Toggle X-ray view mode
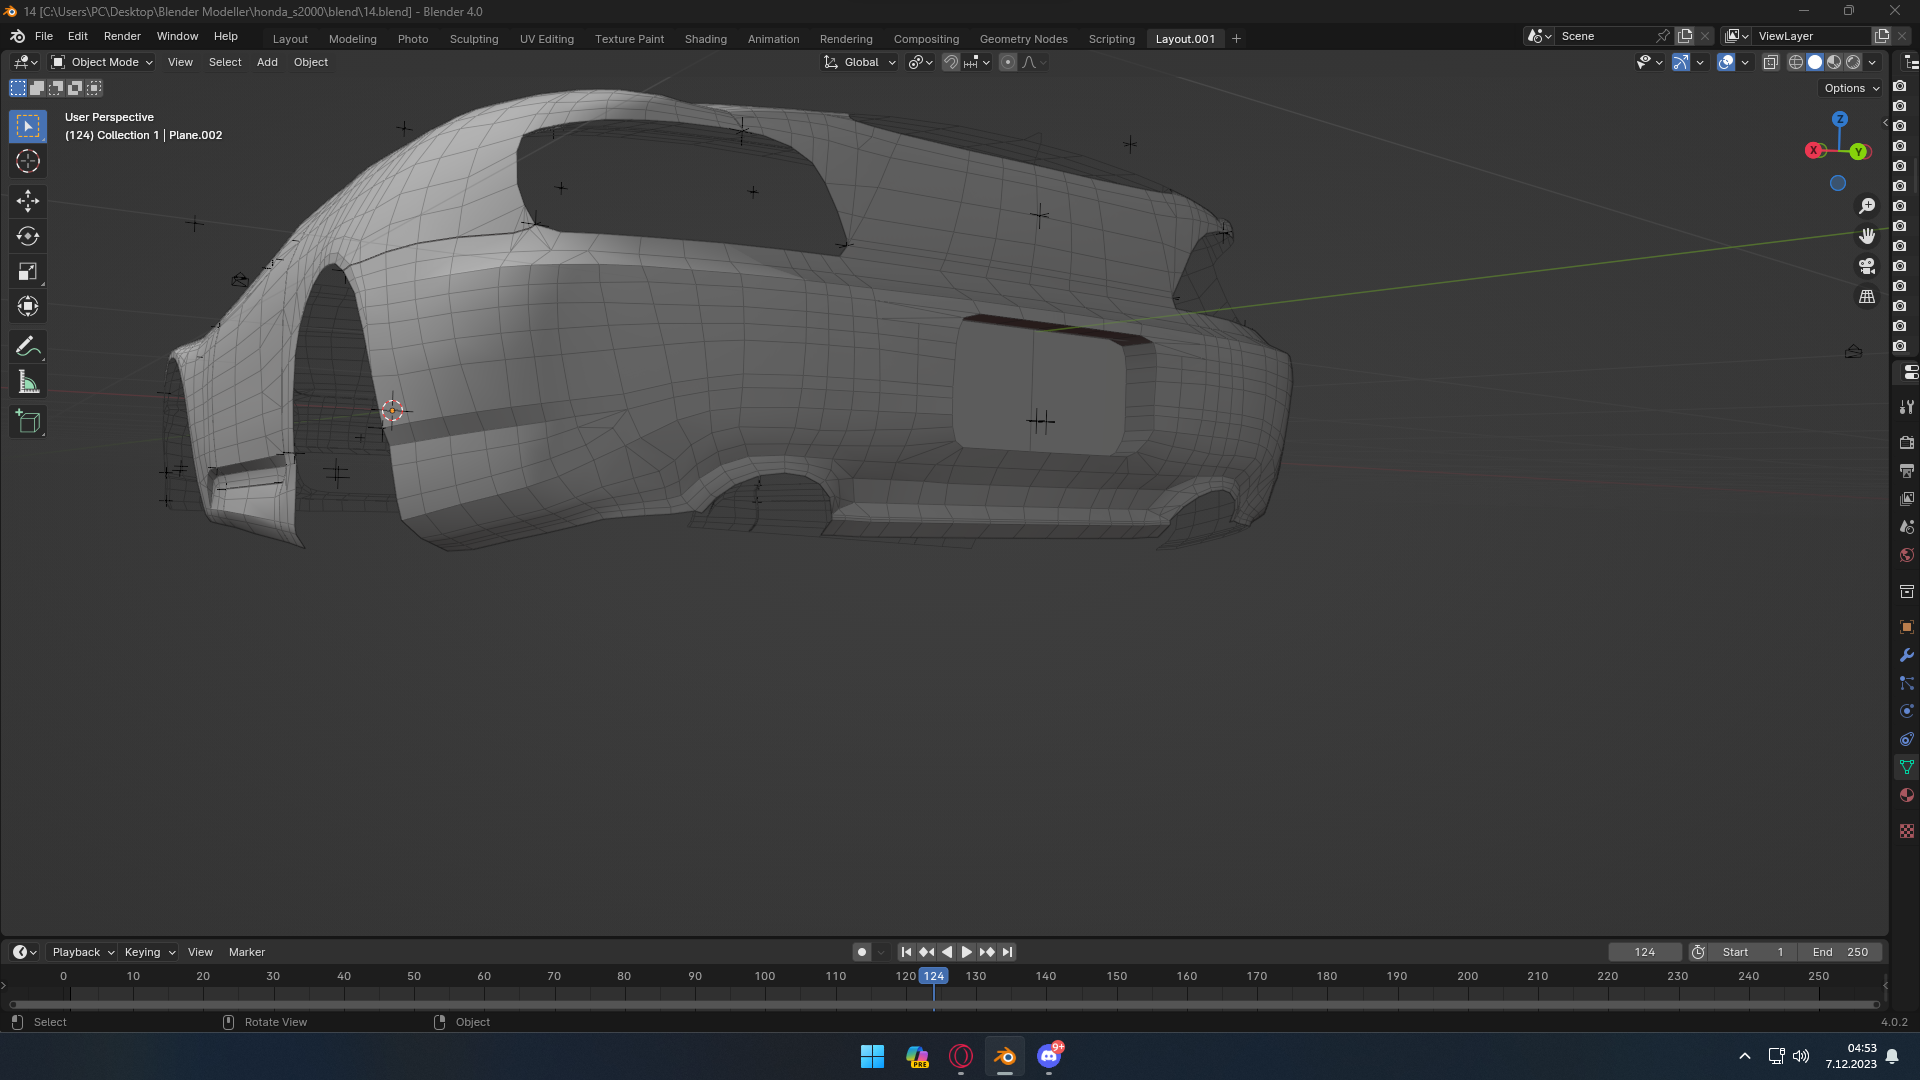This screenshot has width=1920, height=1080. pyautogui.click(x=1770, y=62)
